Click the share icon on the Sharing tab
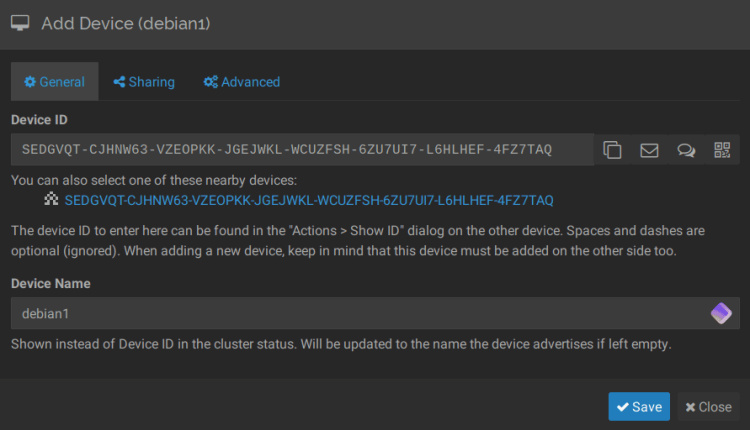The image size is (750, 430). 119,82
